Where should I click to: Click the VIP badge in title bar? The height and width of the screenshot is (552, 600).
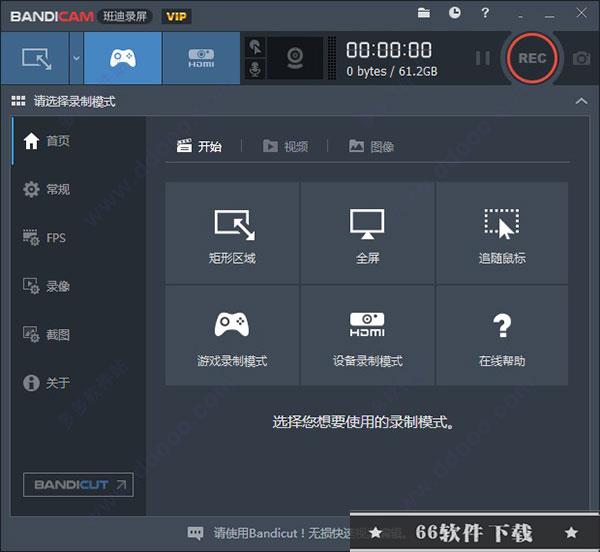click(176, 16)
